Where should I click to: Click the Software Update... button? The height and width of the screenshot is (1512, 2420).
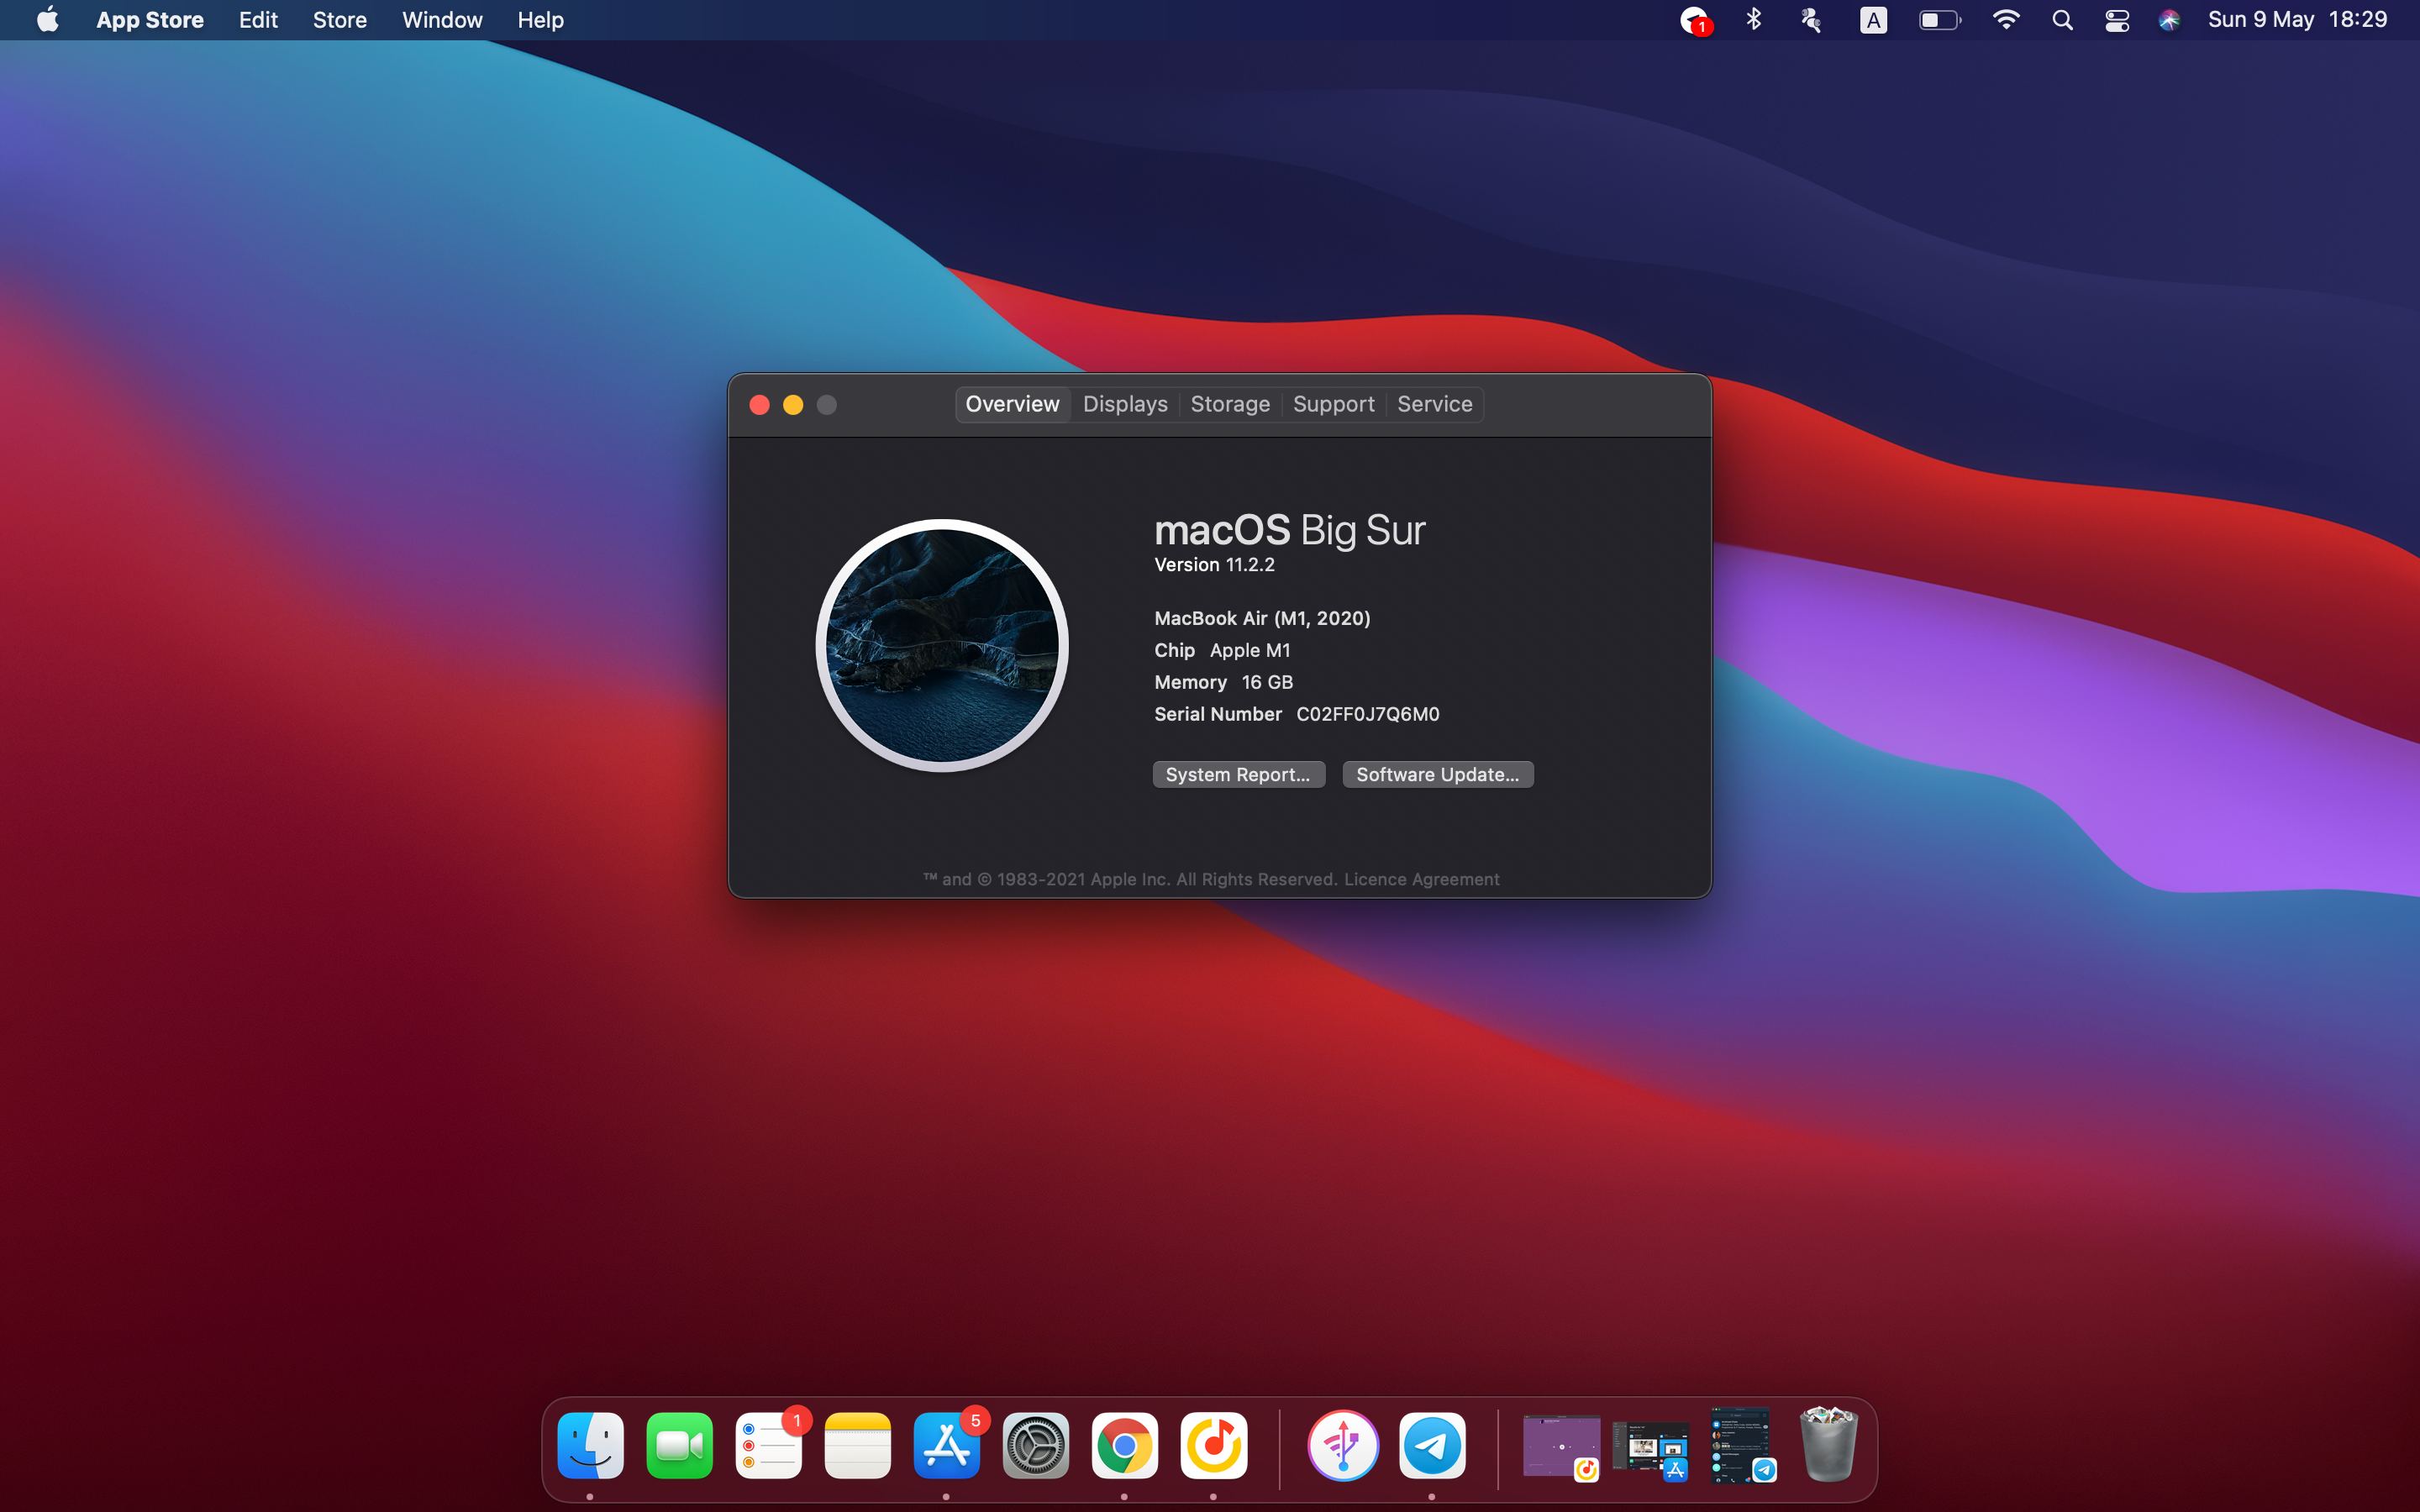1437,774
